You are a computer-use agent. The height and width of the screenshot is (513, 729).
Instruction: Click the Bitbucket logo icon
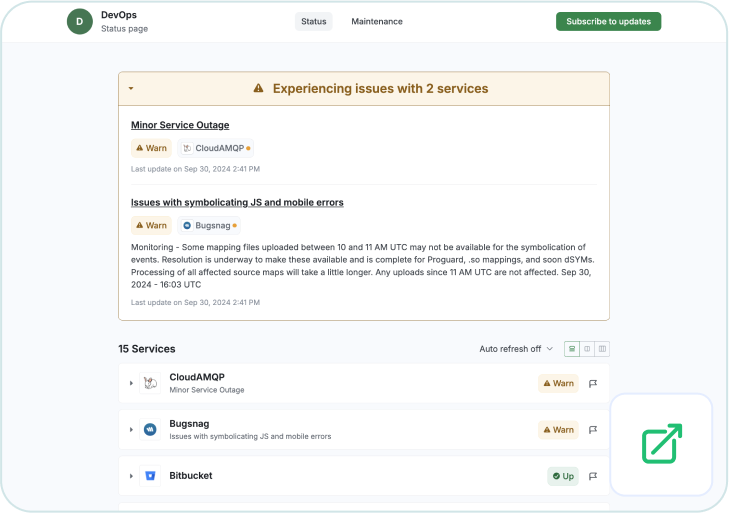coord(150,476)
